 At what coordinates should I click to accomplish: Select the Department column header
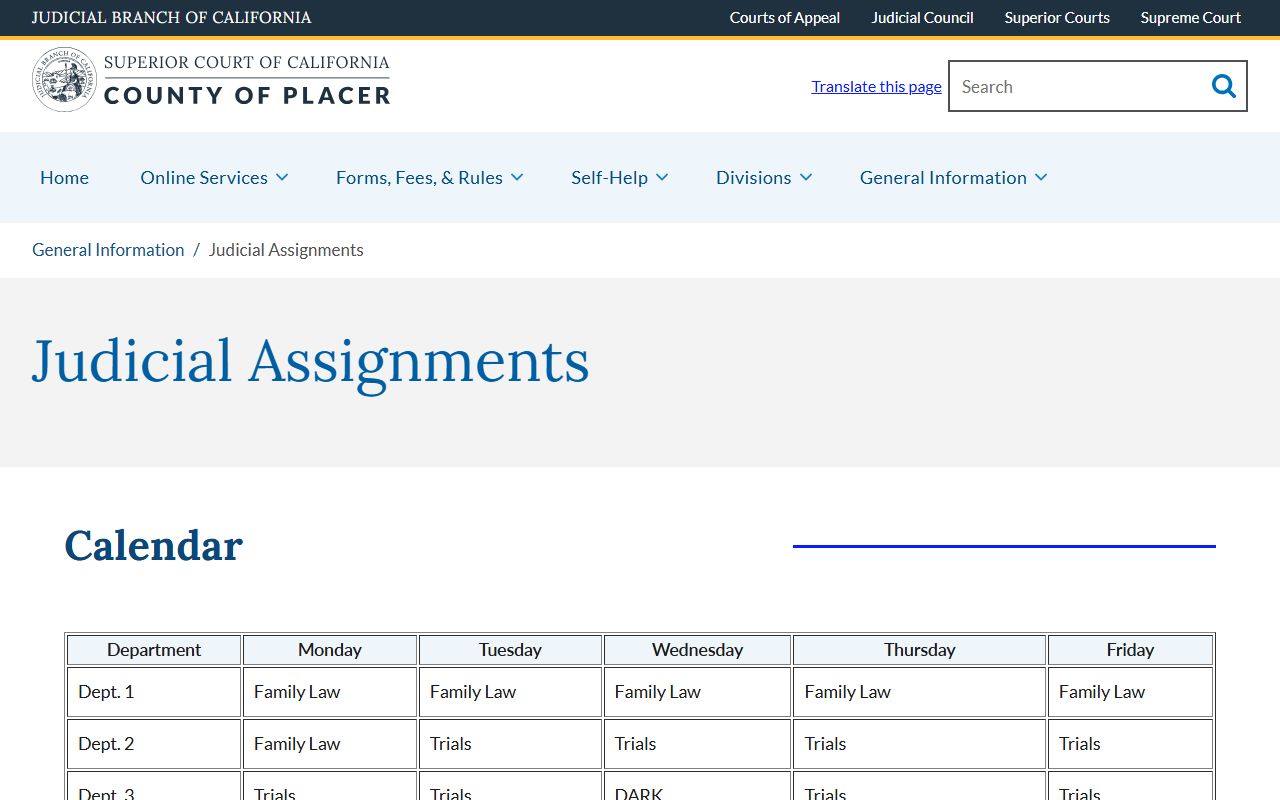[x=154, y=650]
